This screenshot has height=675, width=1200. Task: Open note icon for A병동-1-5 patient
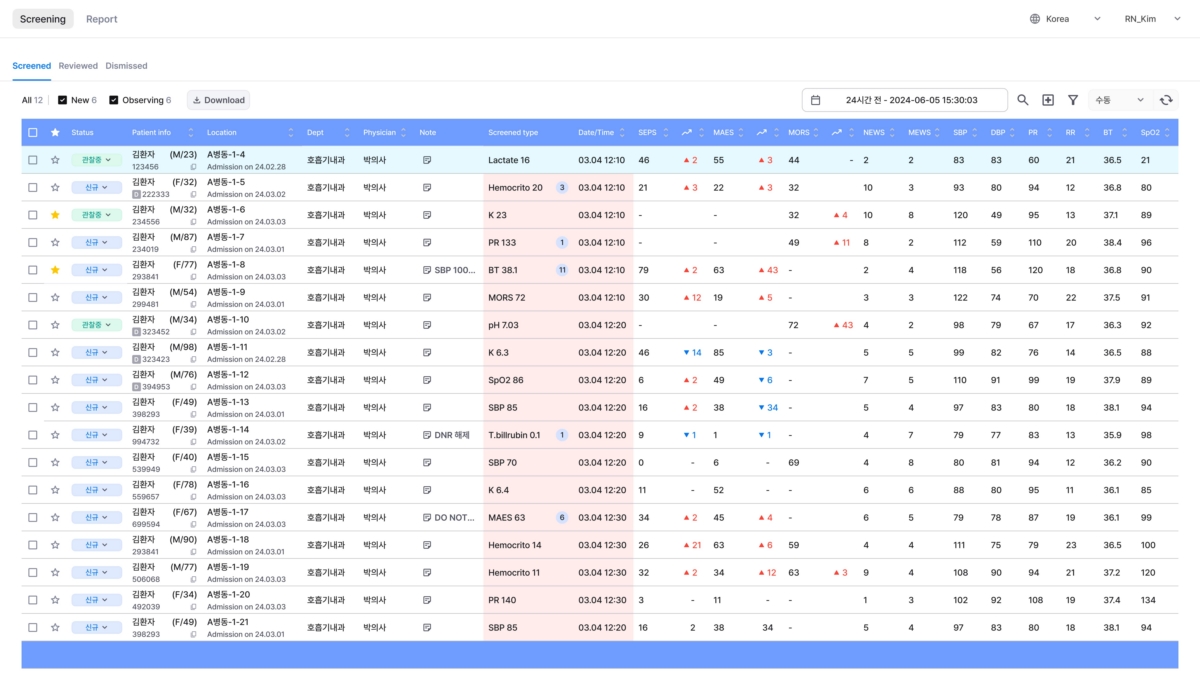(427, 187)
